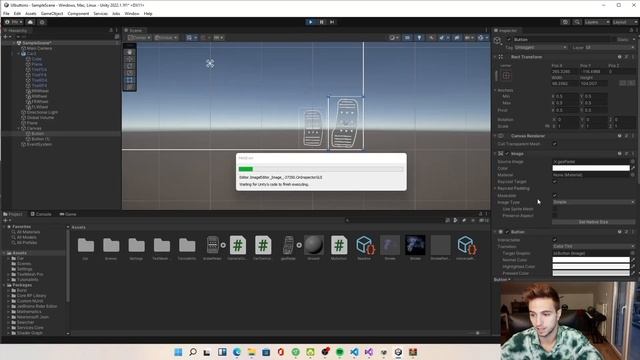Click the Pause button in the toolbar
This screenshot has height=360, width=640.
coord(322,22)
